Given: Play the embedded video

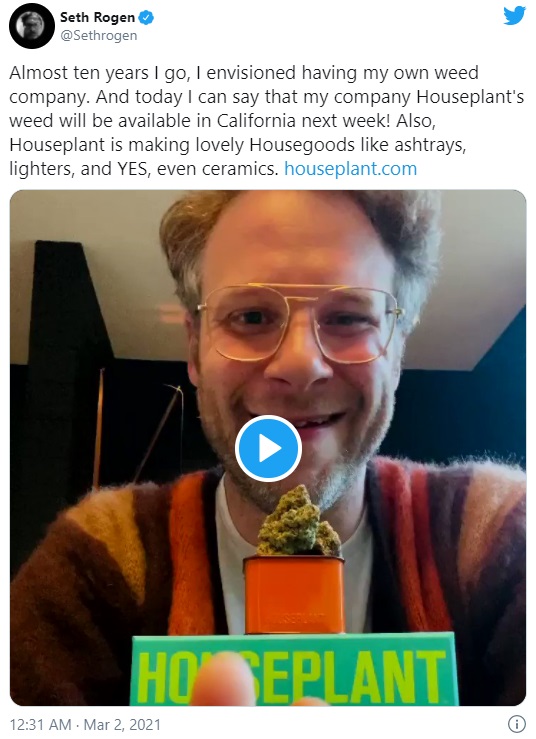Looking at the screenshot, I should (x=268, y=448).
